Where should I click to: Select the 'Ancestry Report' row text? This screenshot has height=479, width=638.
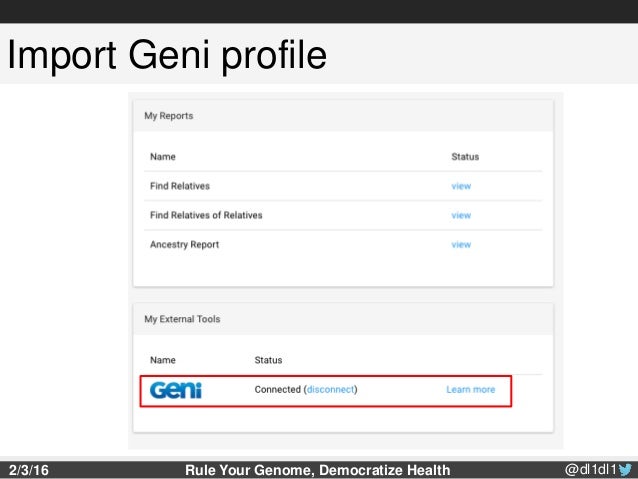[x=184, y=245]
